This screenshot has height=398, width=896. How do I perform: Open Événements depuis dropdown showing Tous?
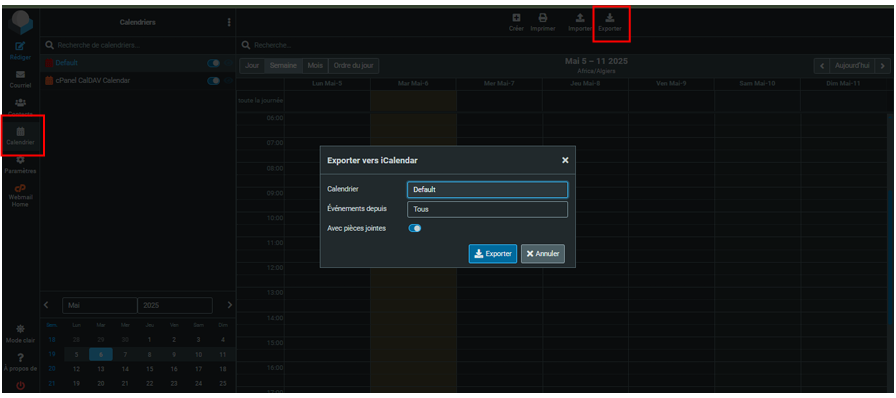(487, 209)
